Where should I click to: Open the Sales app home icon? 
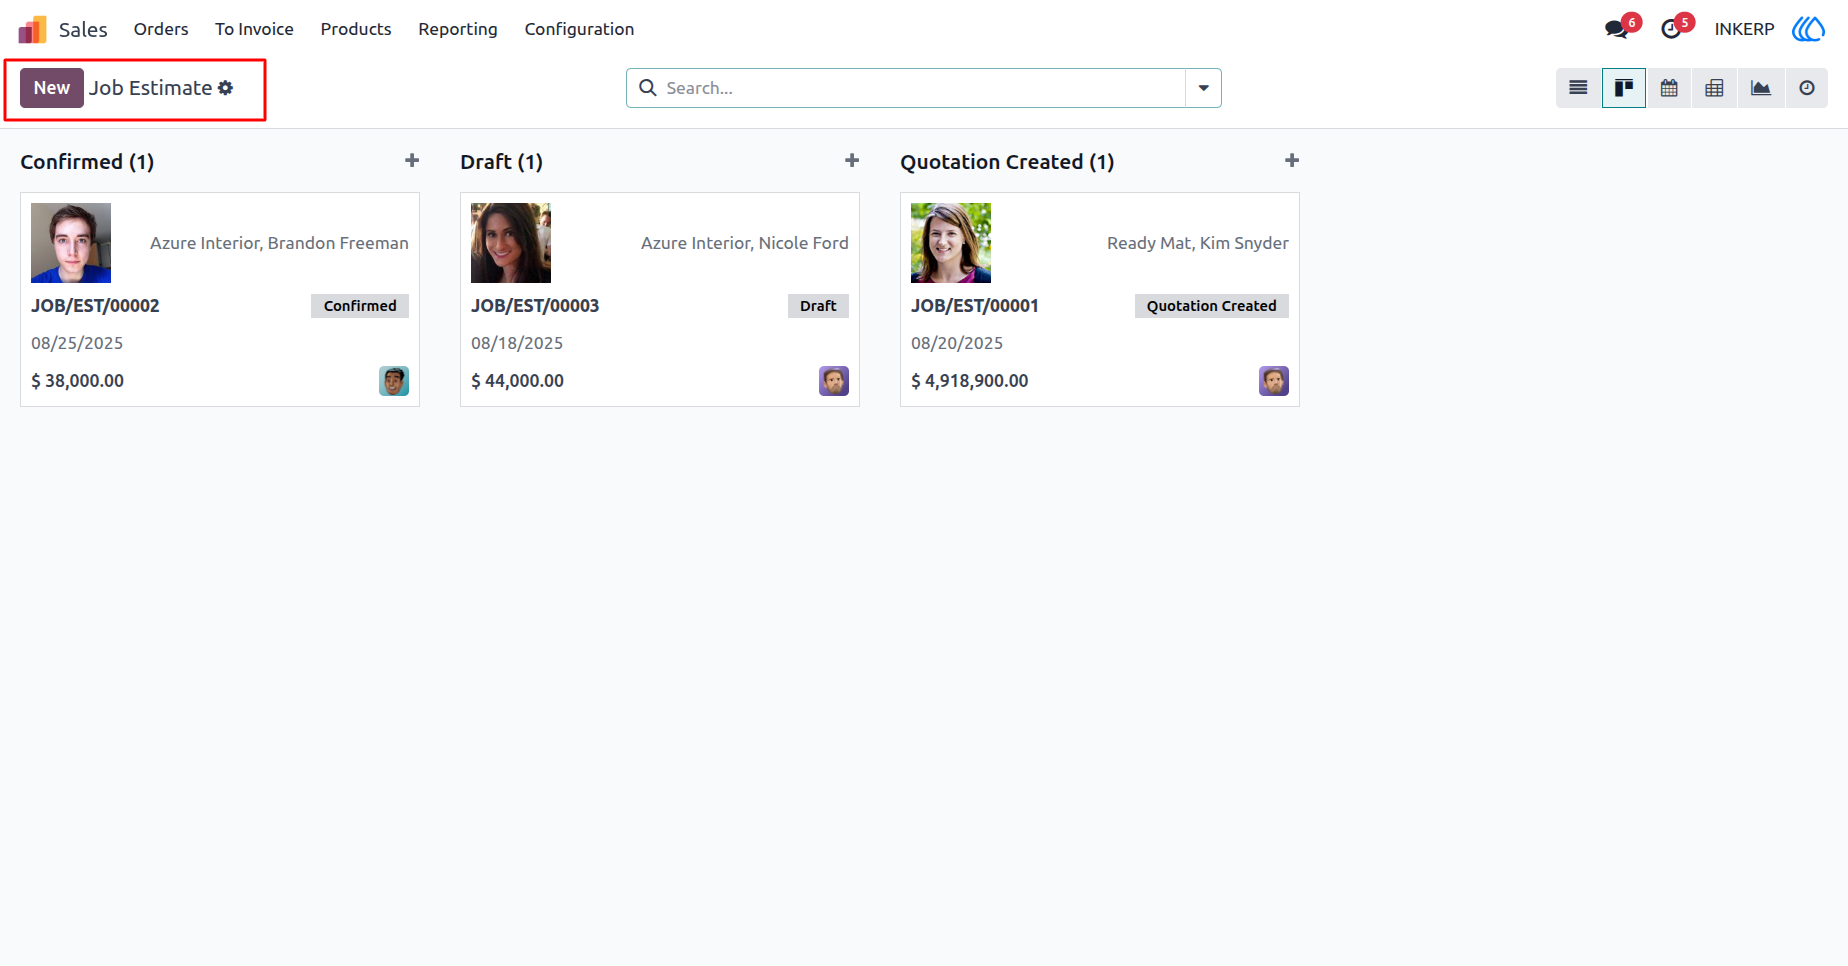click(x=32, y=29)
